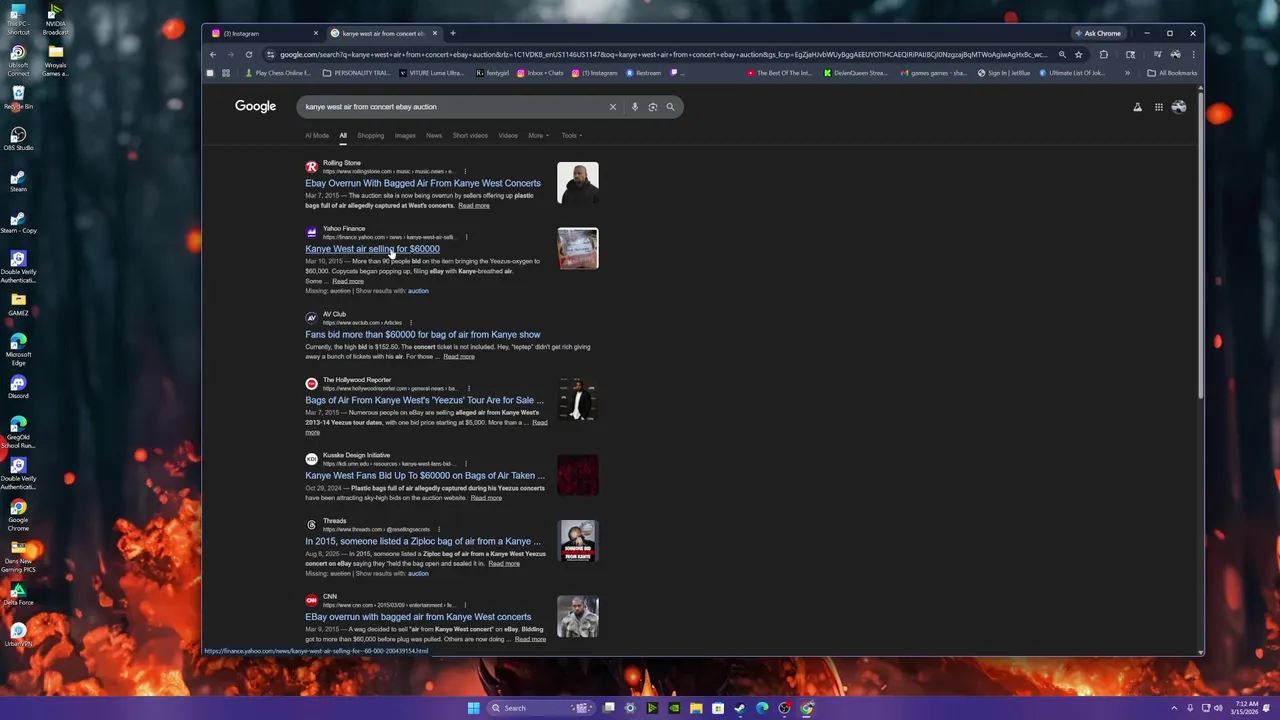This screenshot has width=1280, height=720.
Task: Open All Bookmarks folder
Action: [1172, 73]
